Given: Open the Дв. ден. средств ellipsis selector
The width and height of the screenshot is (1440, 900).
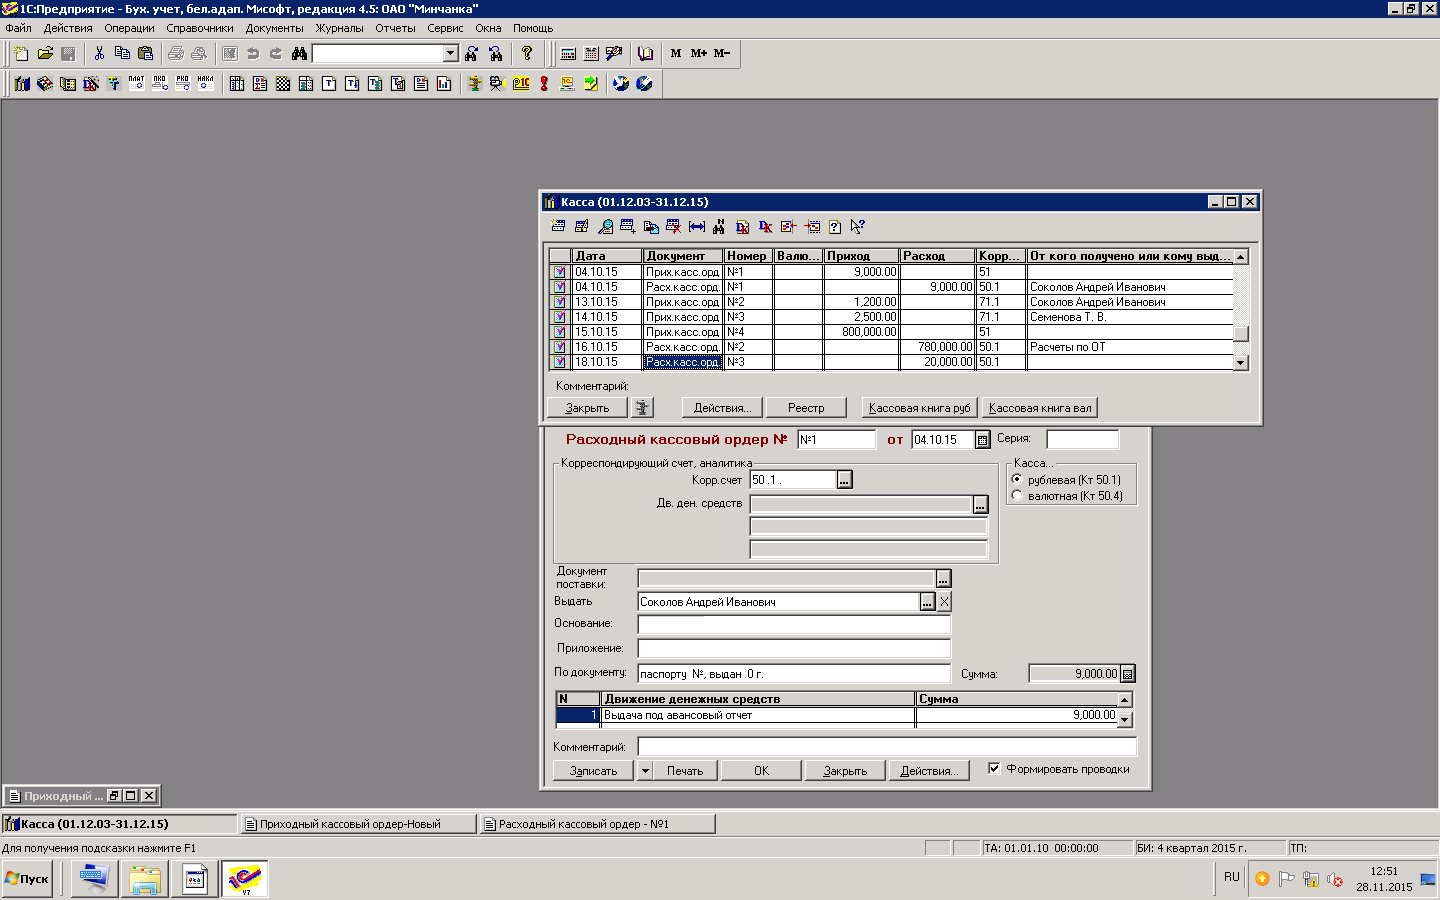Looking at the screenshot, I should 980,504.
